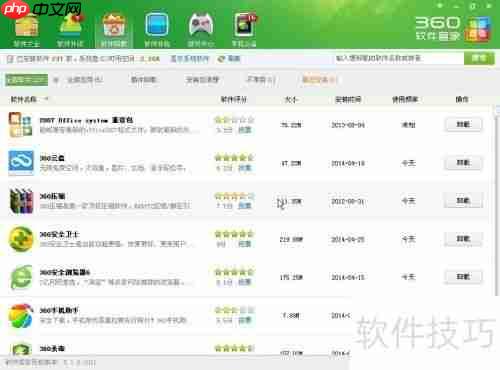Click the 360手机助手 colorful icon

21,315
